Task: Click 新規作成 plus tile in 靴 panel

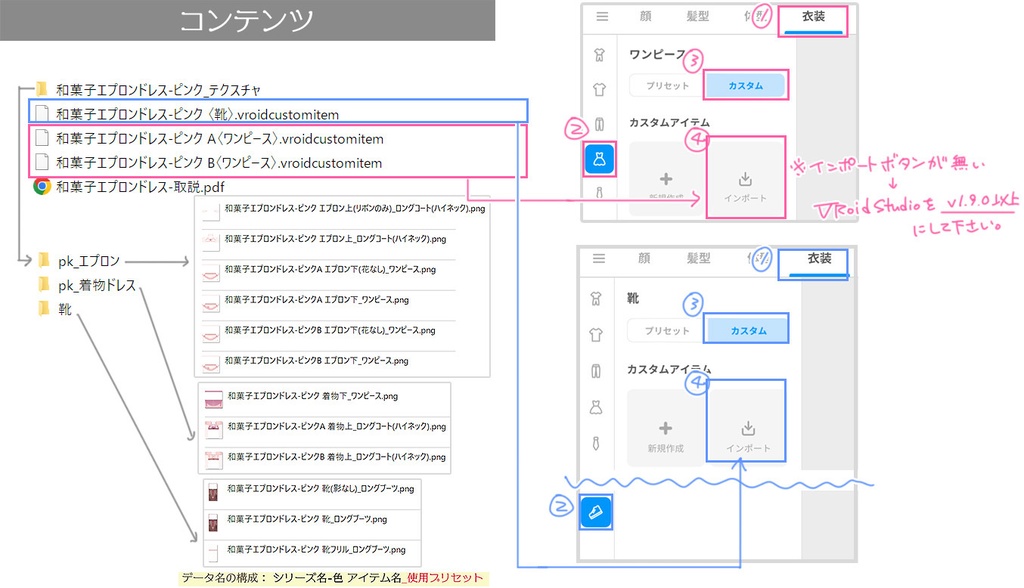Action: [665, 428]
